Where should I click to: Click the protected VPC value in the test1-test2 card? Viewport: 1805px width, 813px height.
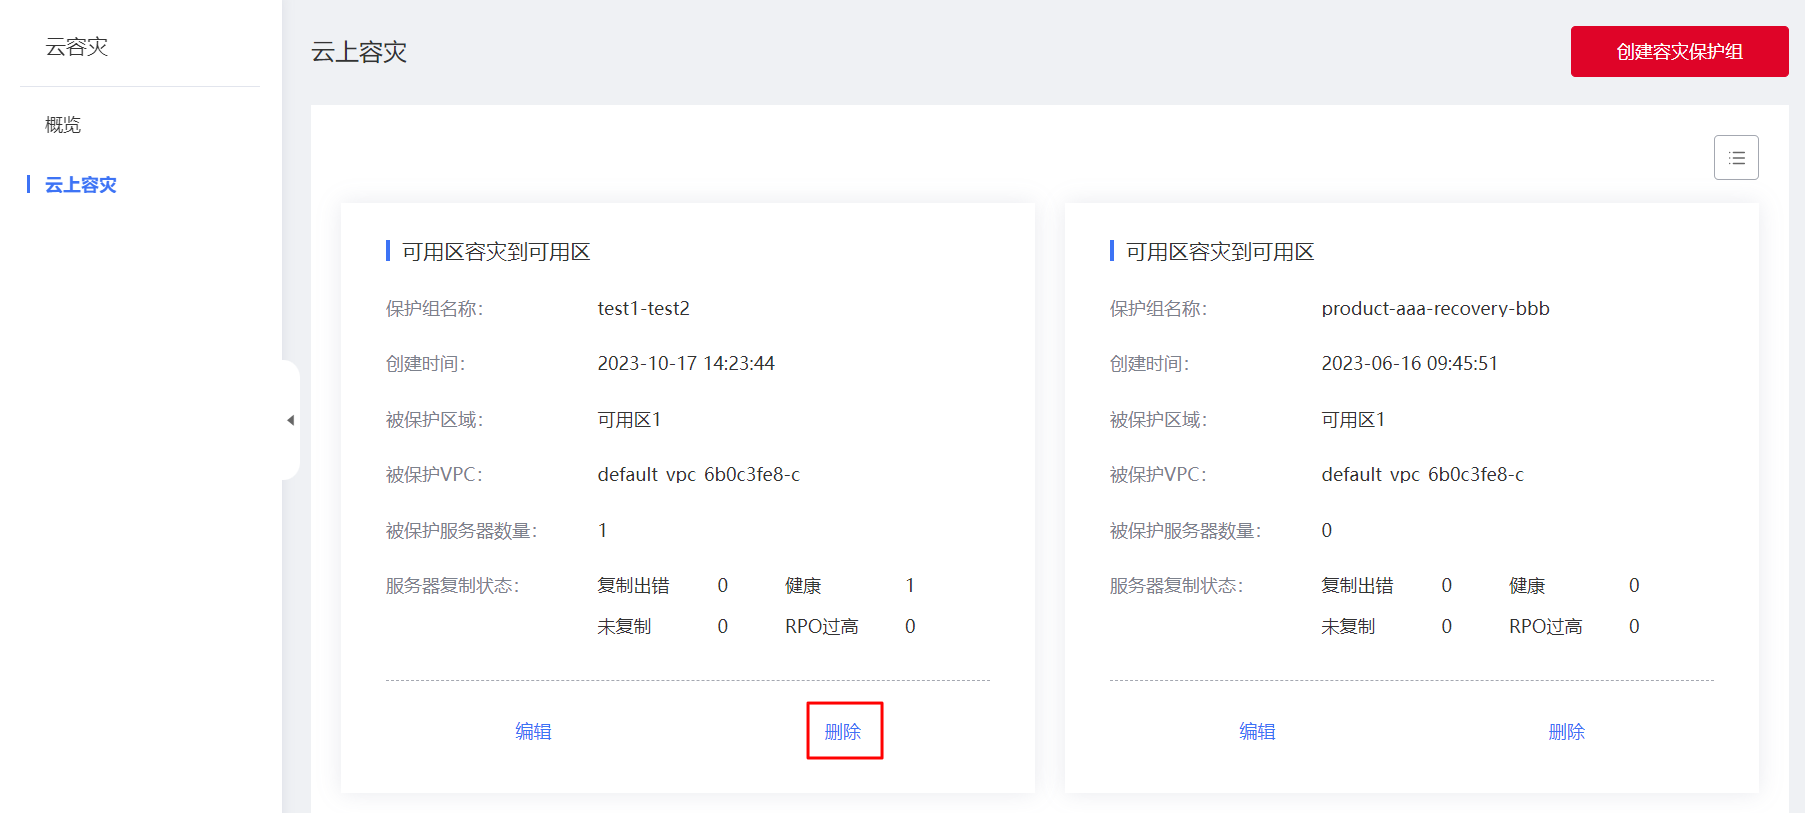698,475
